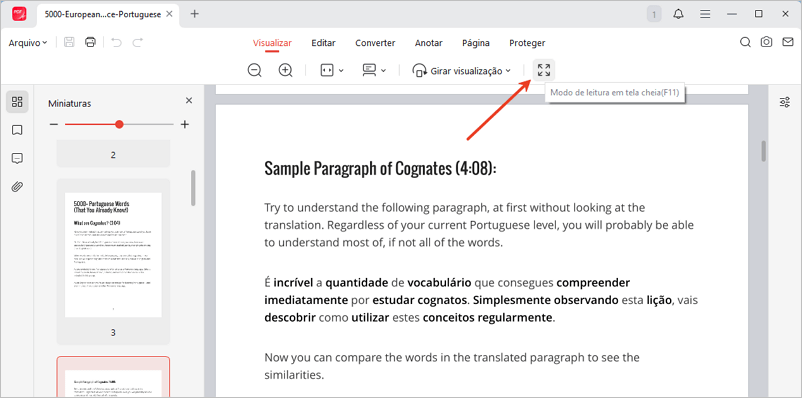The image size is (802, 398).
Task: Expand the Girar visualização dropdown arrow
Action: click(508, 71)
